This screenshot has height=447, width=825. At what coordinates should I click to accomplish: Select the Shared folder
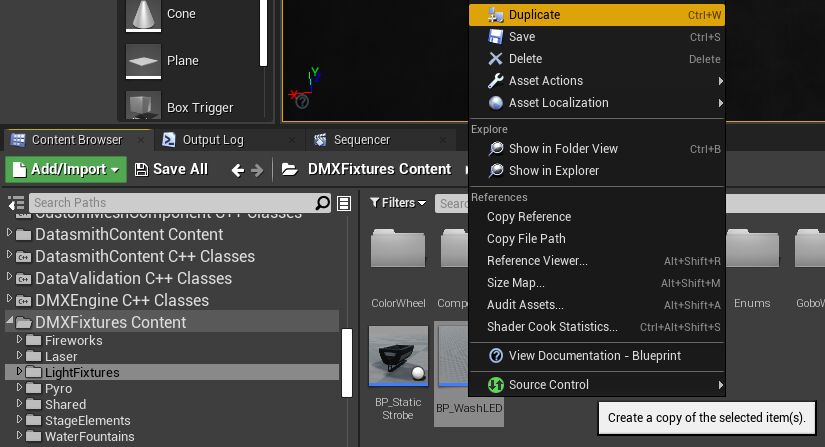(65, 404)
